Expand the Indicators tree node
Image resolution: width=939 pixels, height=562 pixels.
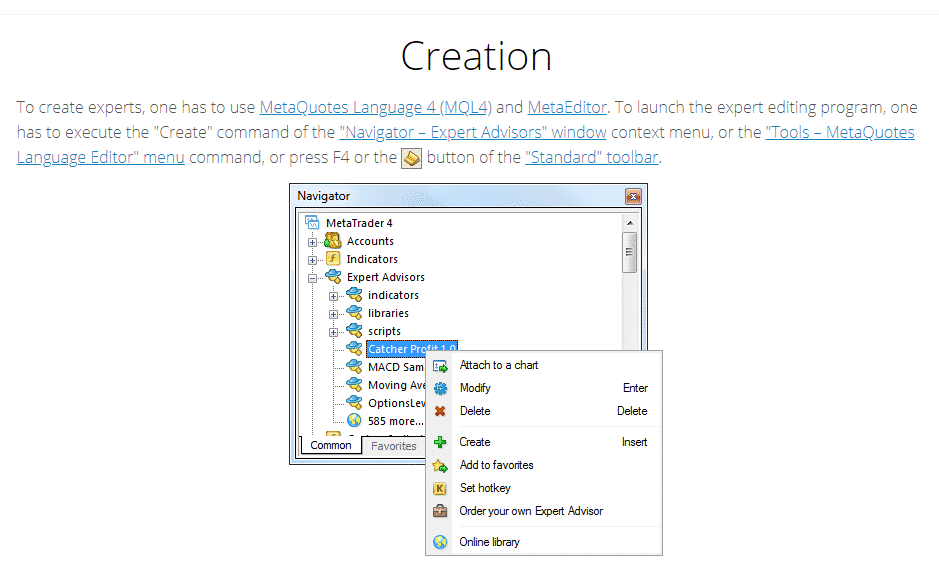(x=312, y=260)
